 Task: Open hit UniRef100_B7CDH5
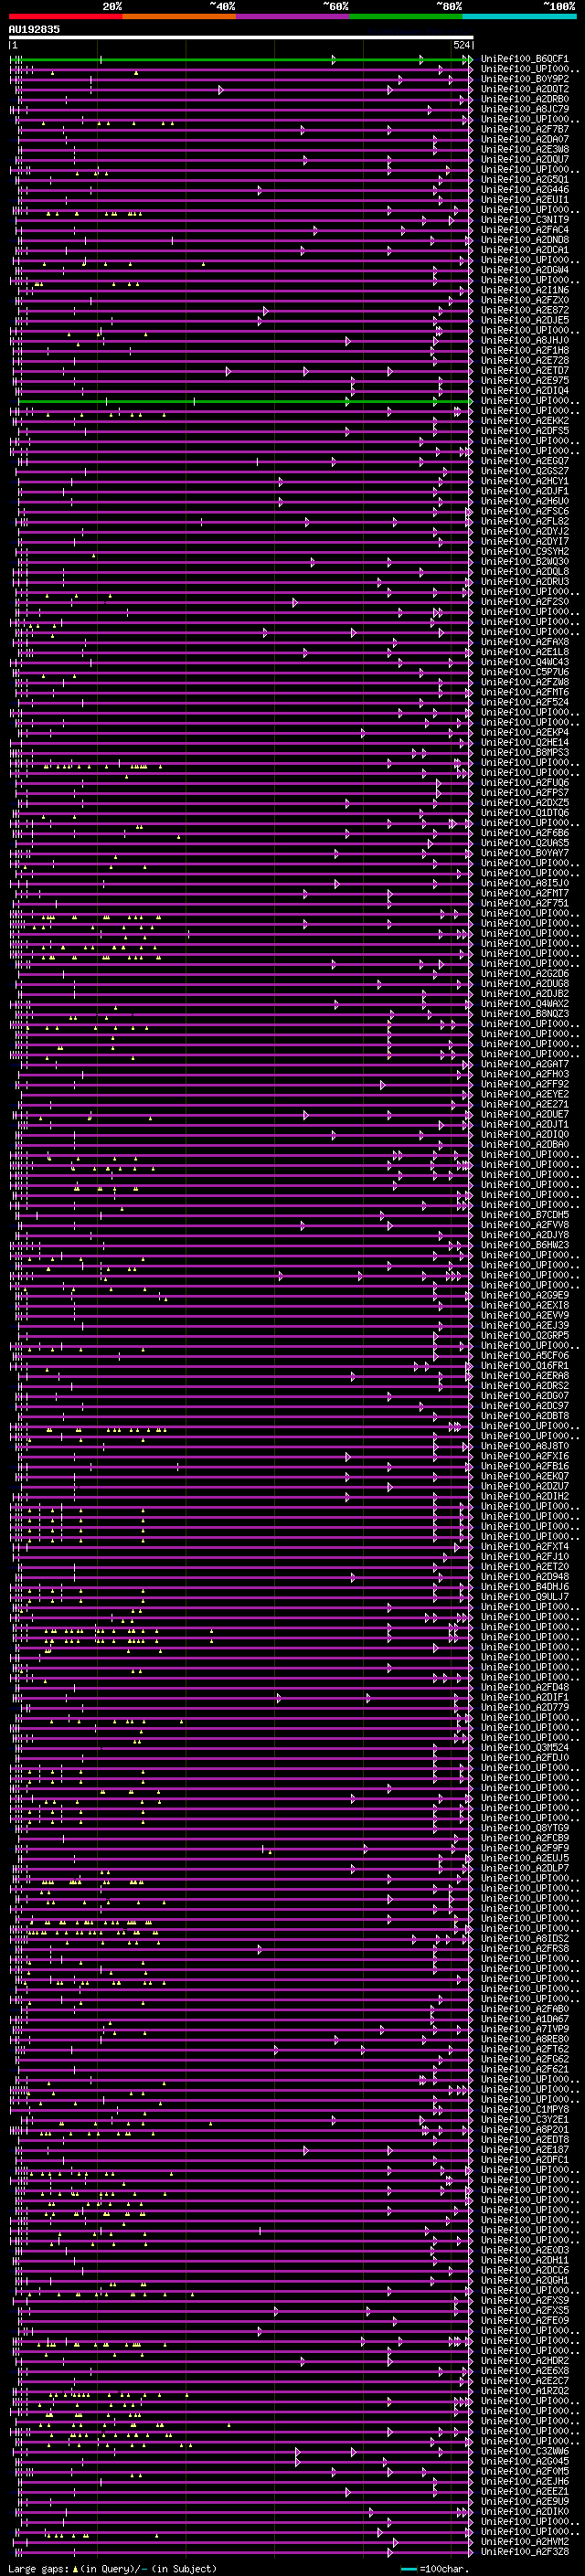(x=524, y=1215)
